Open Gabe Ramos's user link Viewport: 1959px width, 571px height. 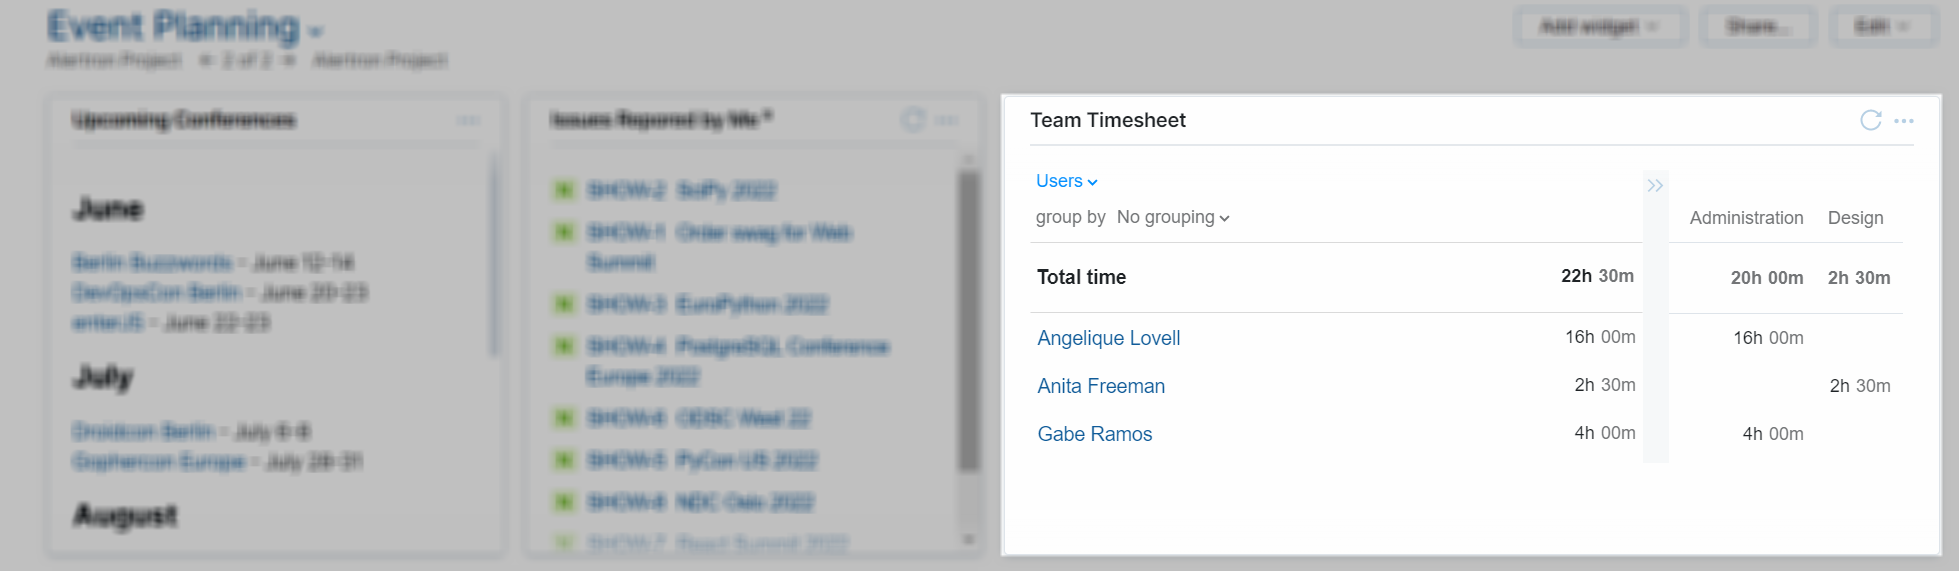click(1095, 434)
